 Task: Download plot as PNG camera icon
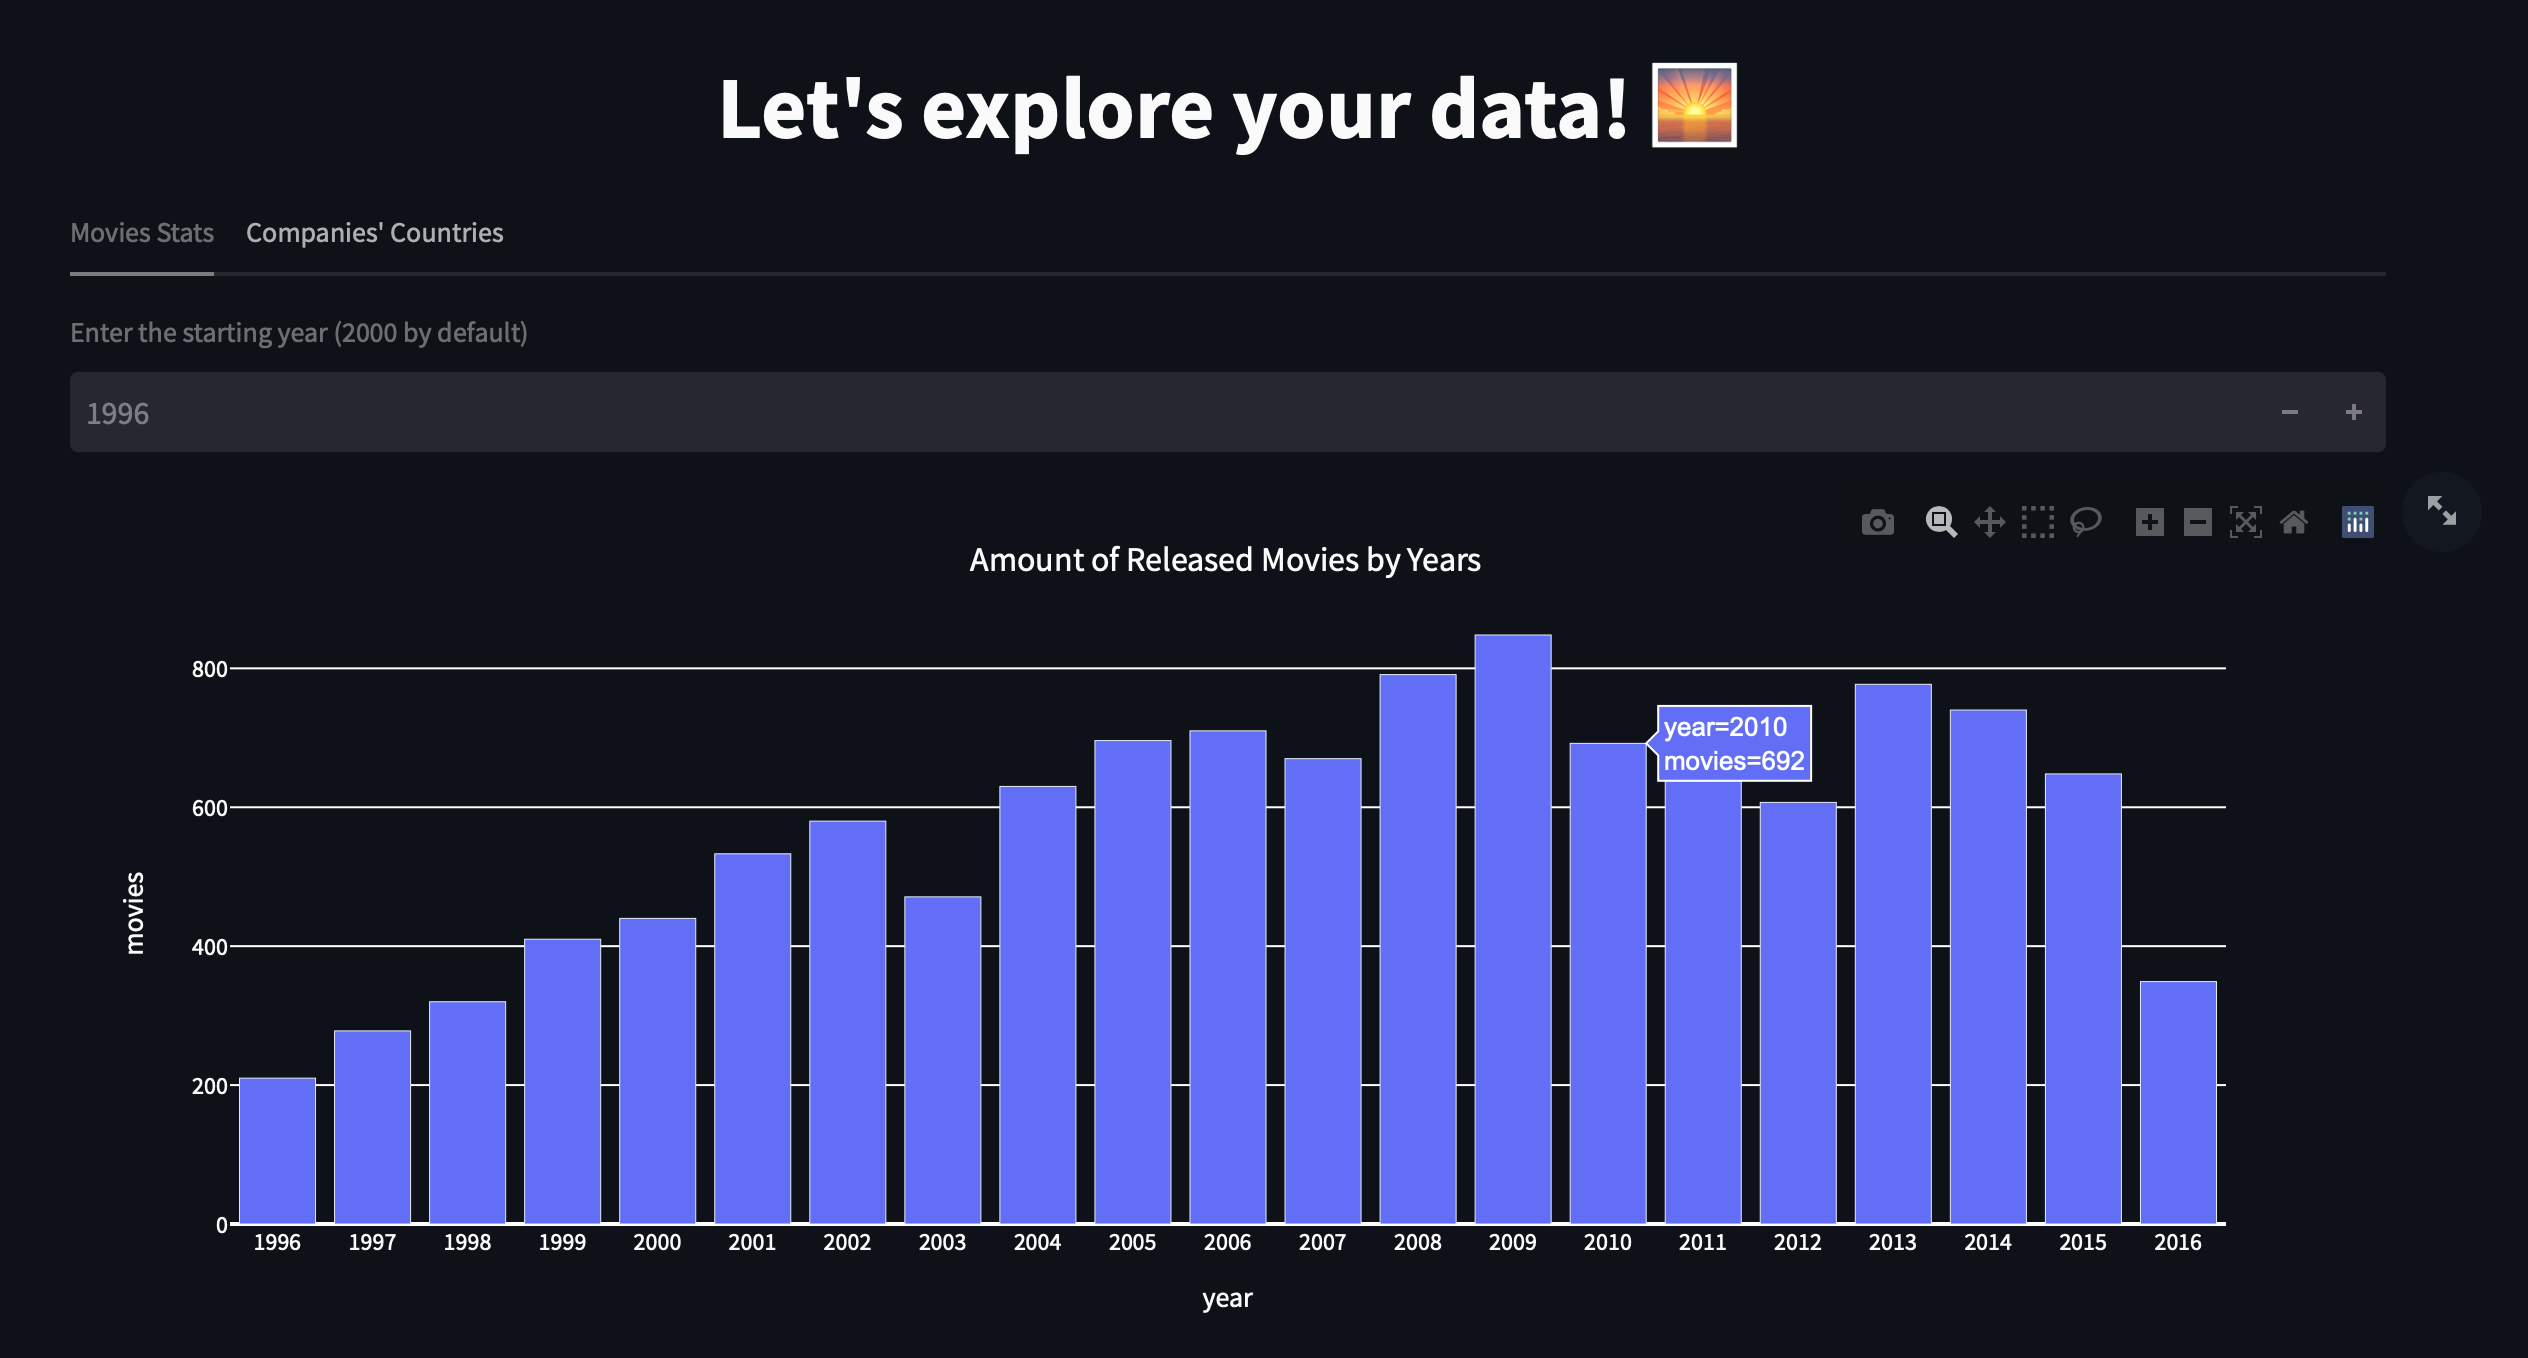pyautogui.click(x=1877, y=522)
